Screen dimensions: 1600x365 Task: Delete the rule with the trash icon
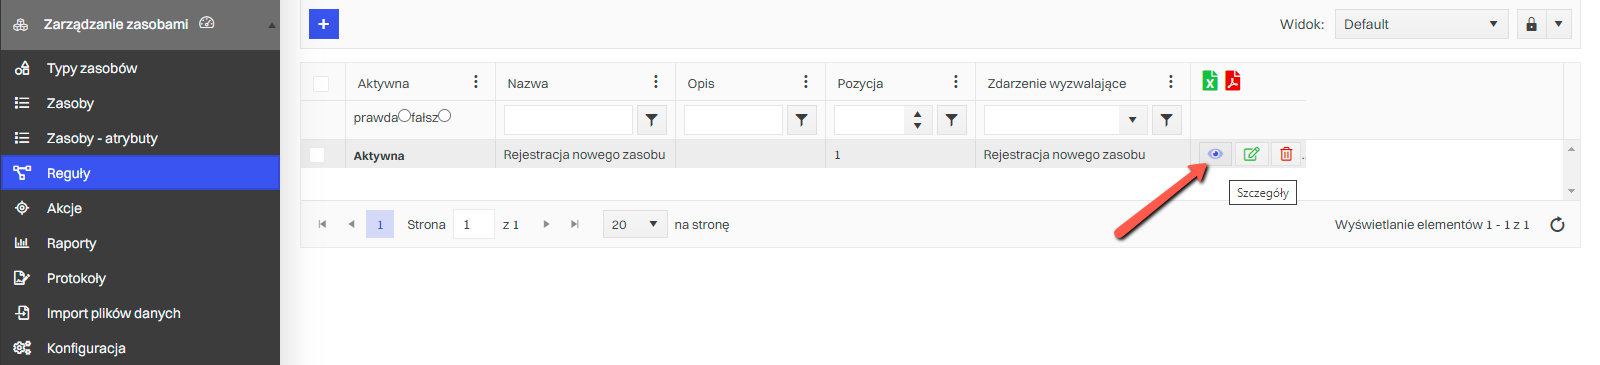tap(1286, 154)
